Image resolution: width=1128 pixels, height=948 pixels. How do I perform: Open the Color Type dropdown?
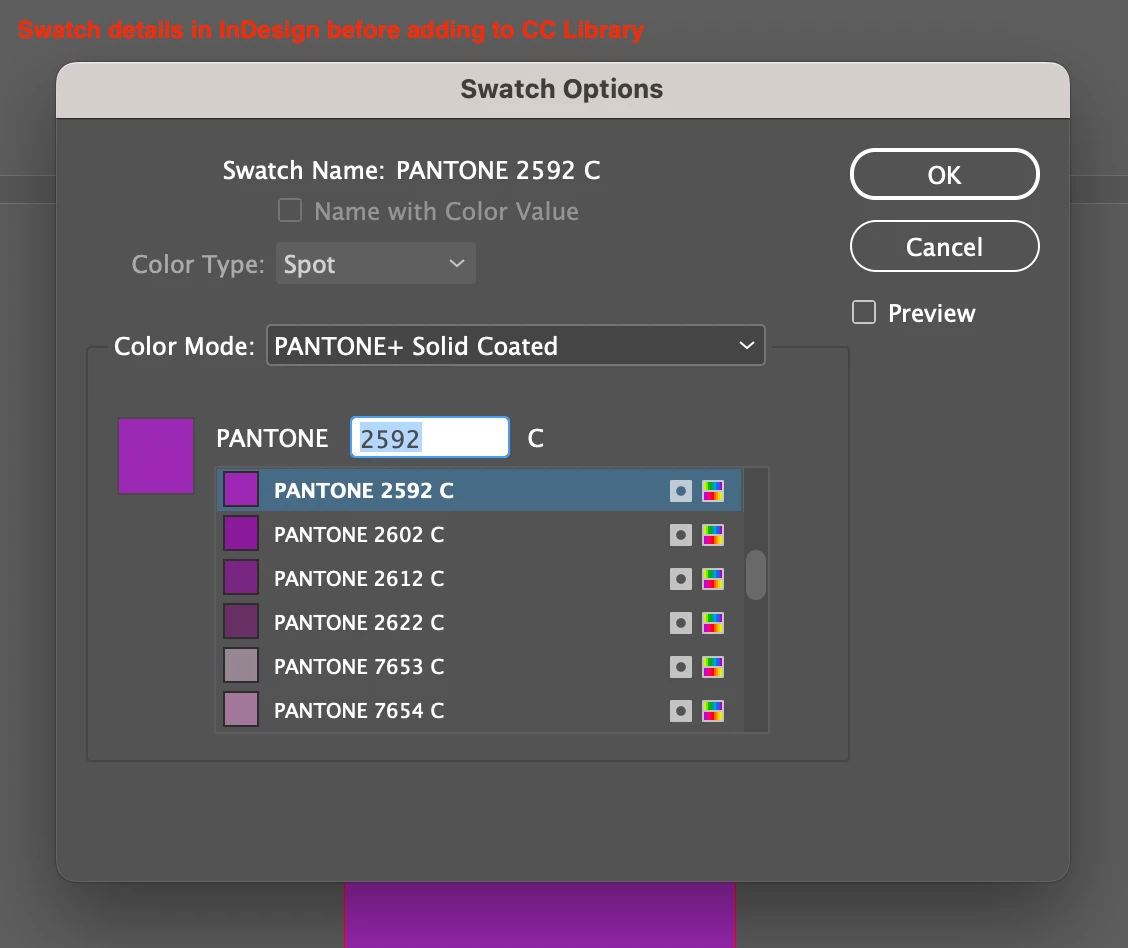pos(376,264)
